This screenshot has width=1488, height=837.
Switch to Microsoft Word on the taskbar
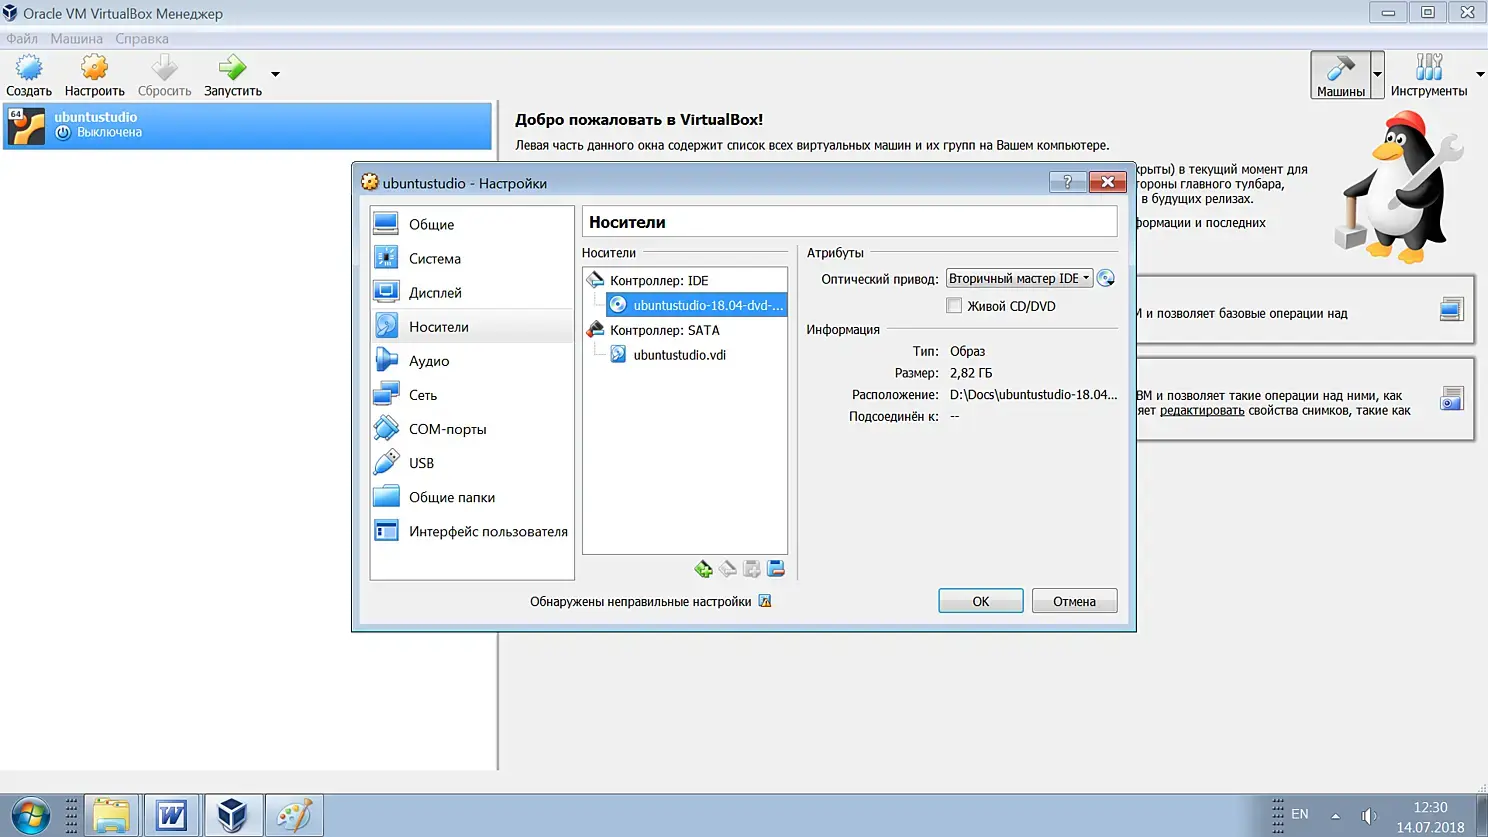pyautogui.click(x=172, y=815)
